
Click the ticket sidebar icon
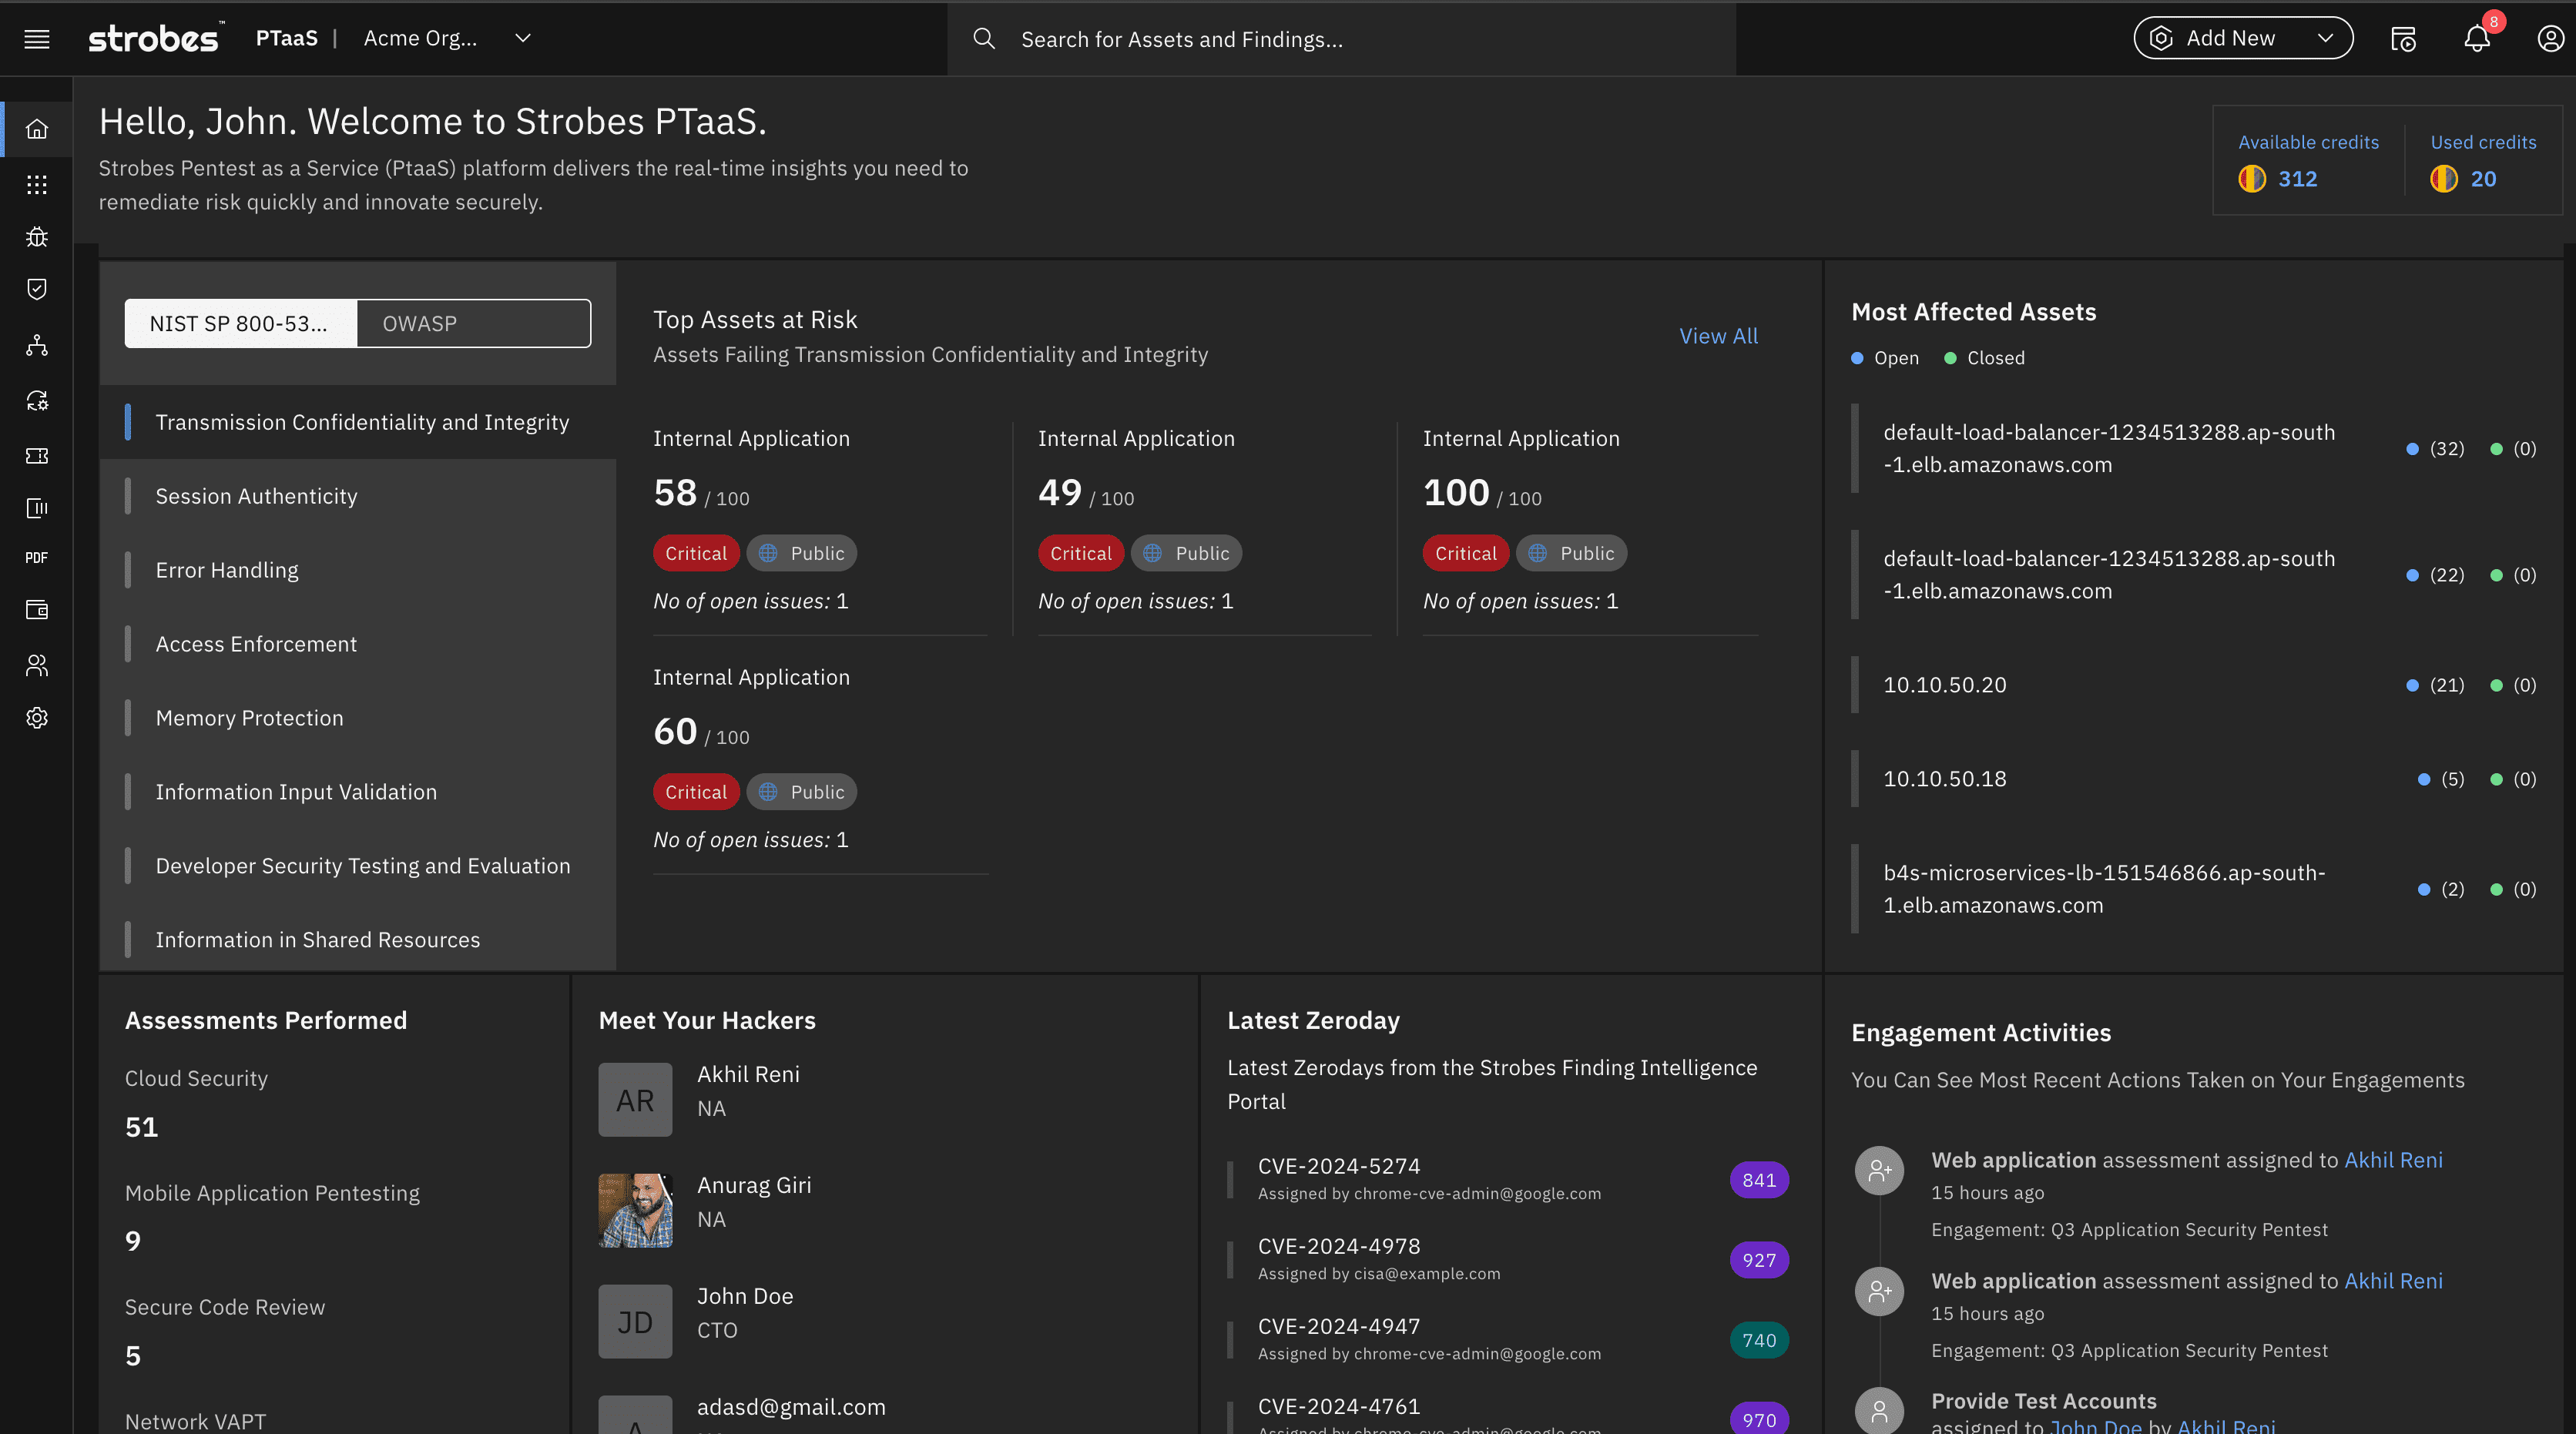(x=37, y=456)
